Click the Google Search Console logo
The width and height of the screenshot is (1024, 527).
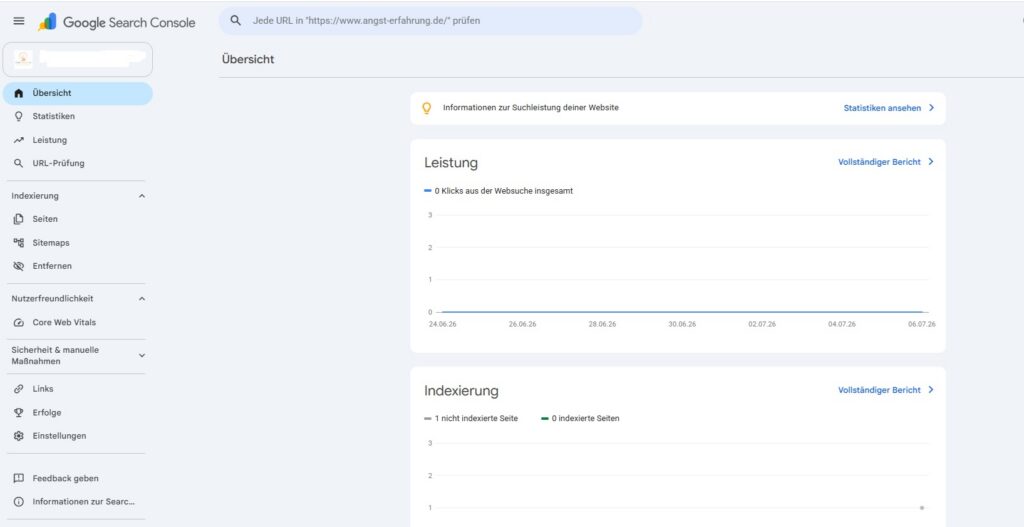(x=116, y=22)
